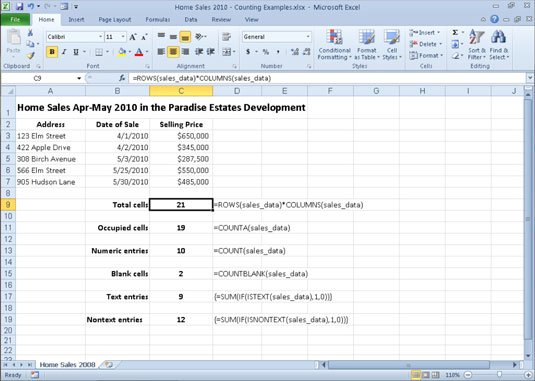Toggle Align Text Left
Screen dimensions: 535x381
(x=161, y=52)
